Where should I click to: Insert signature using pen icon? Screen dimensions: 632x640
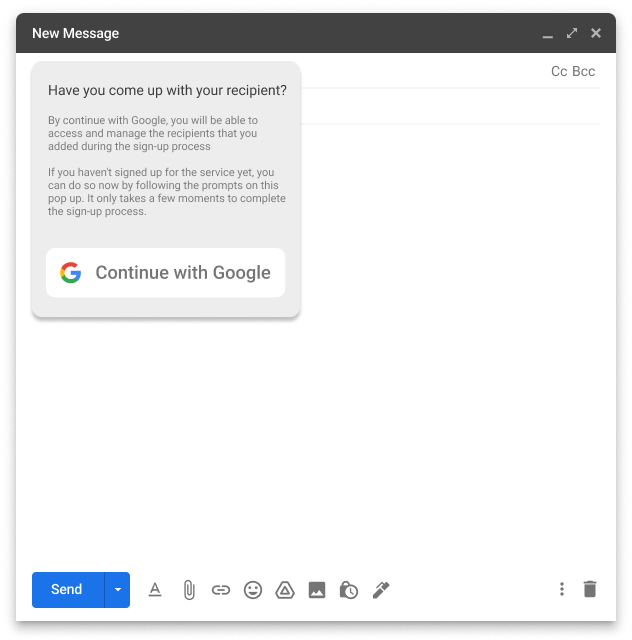pyautogui.click(x=381, y=590)
